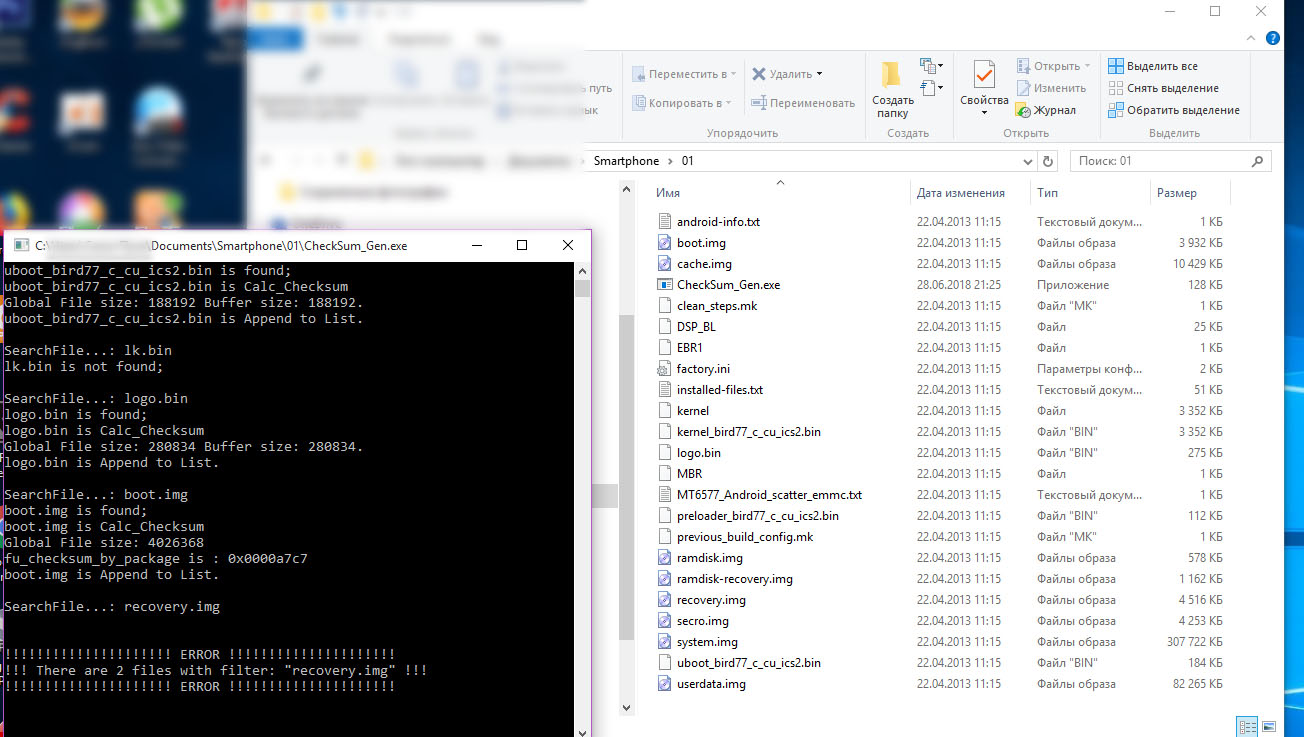Select the file ramdisk-recovery.img
This screenshot has width=1304, height=737.
[x=735, y=579]
